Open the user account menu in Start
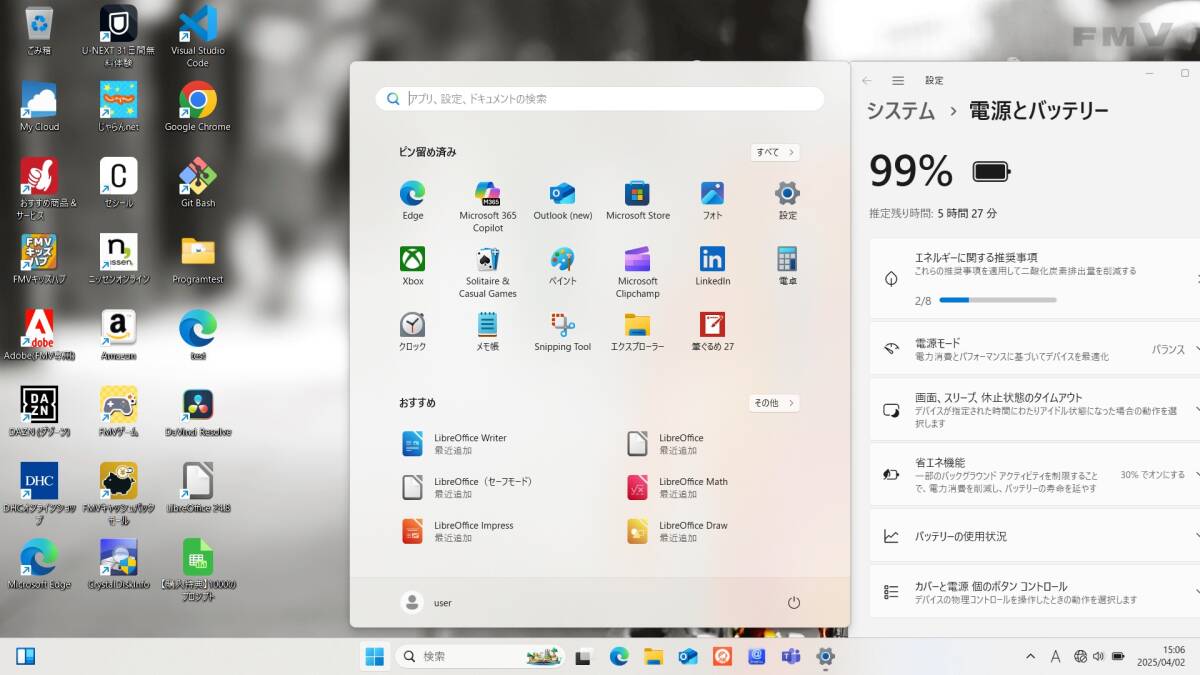Image resolution: width=1200 pixels, height=675 pixels. (x=427, y=602)
